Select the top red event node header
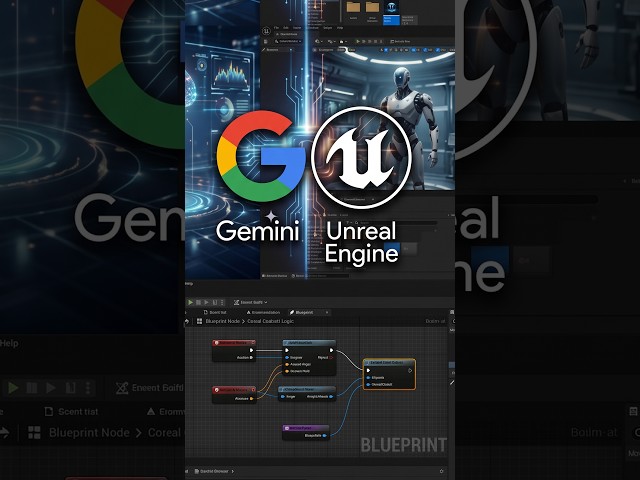The height and width of the screenshot is (480, 640). [234, 343]
